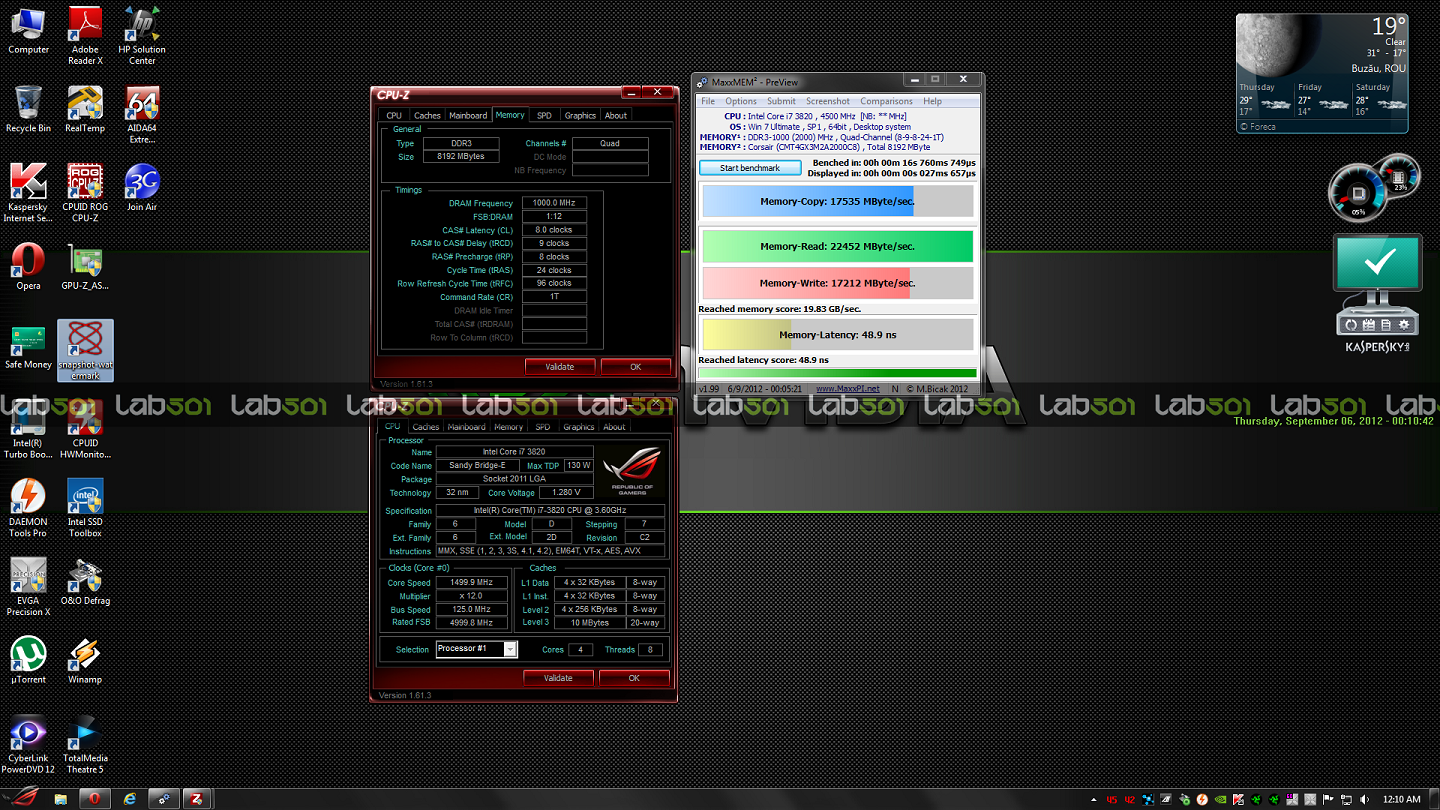Click the Memory-Copy result bar
1440x810 pixels.
(x=838, y=201)
